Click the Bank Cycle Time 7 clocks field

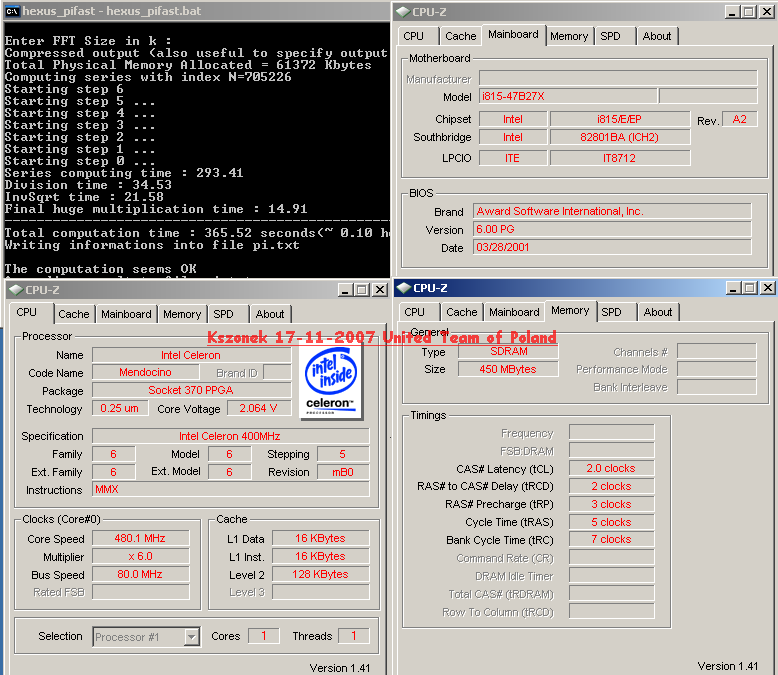[x=612, y=539]
